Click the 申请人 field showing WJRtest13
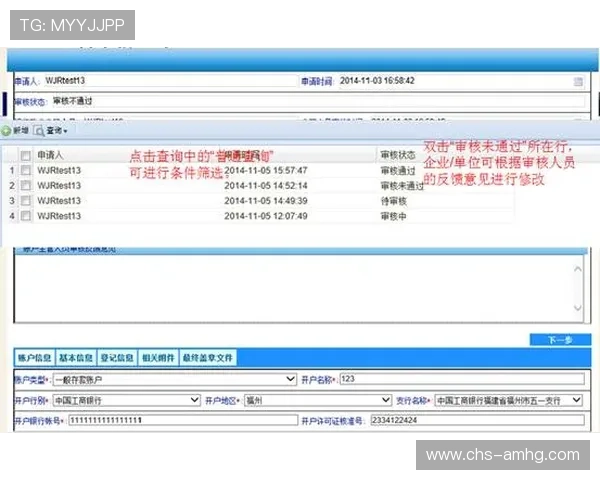Screen dimensions: 600x480 (170, 81)
